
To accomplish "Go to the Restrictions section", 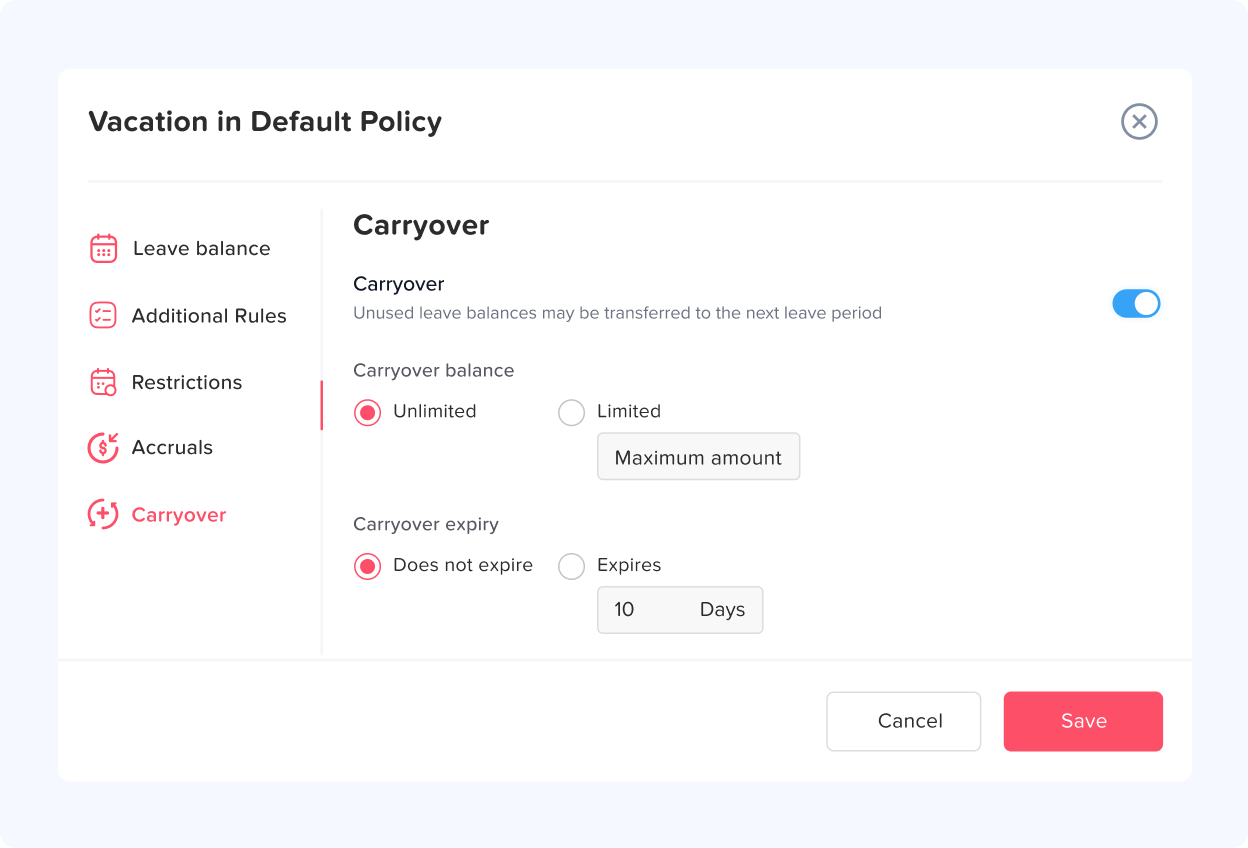I will [187, 382].
